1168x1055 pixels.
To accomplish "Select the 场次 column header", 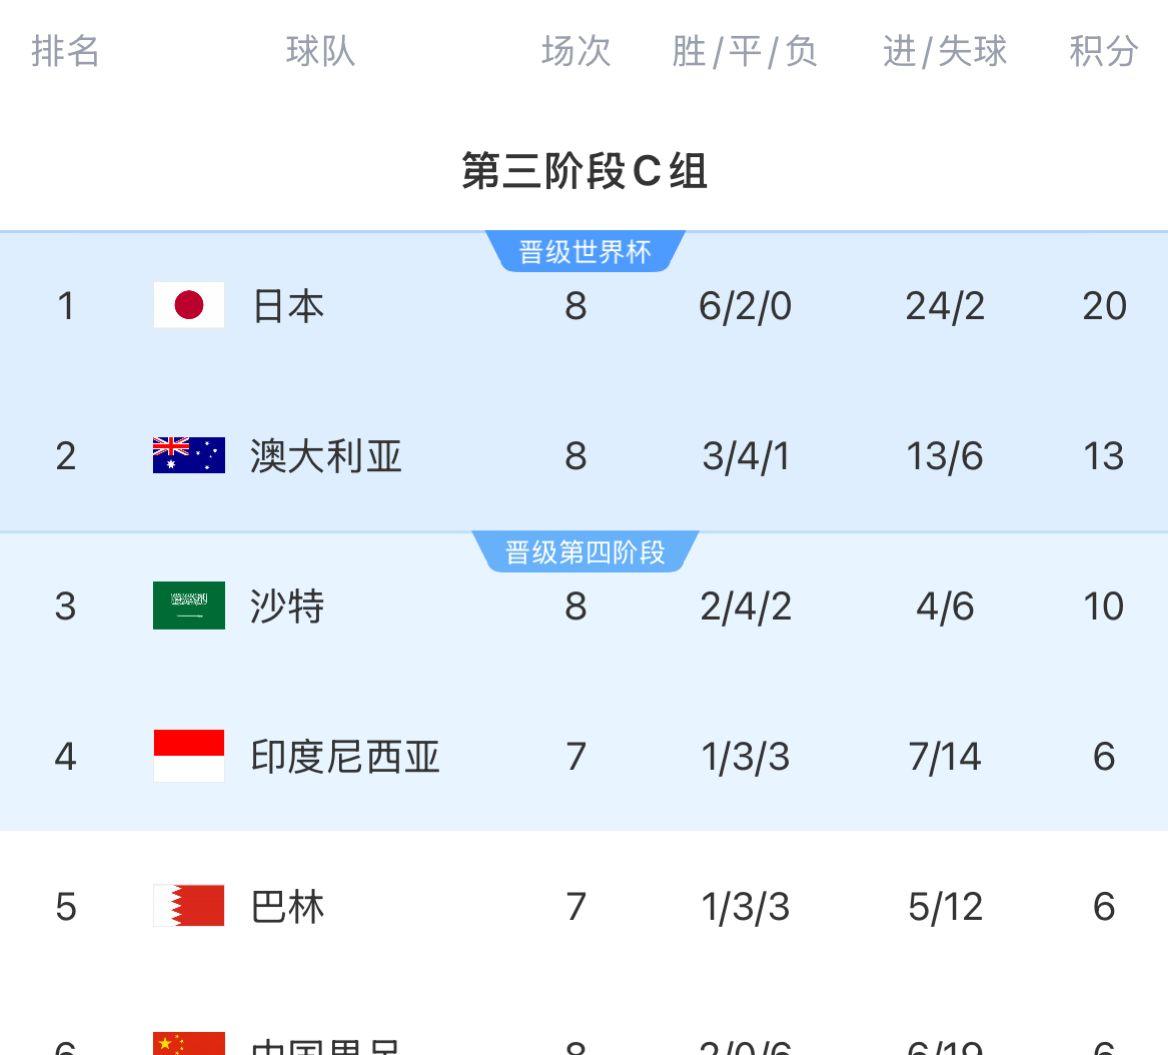I will pyautogui.click(x=576, y=51).
